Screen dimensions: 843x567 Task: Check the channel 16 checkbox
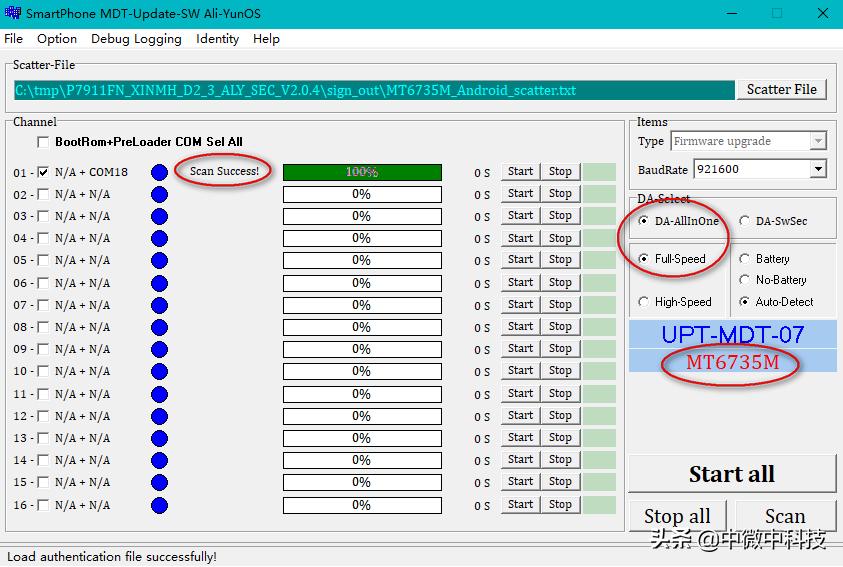pyautogui.click(x=43, y=505)
